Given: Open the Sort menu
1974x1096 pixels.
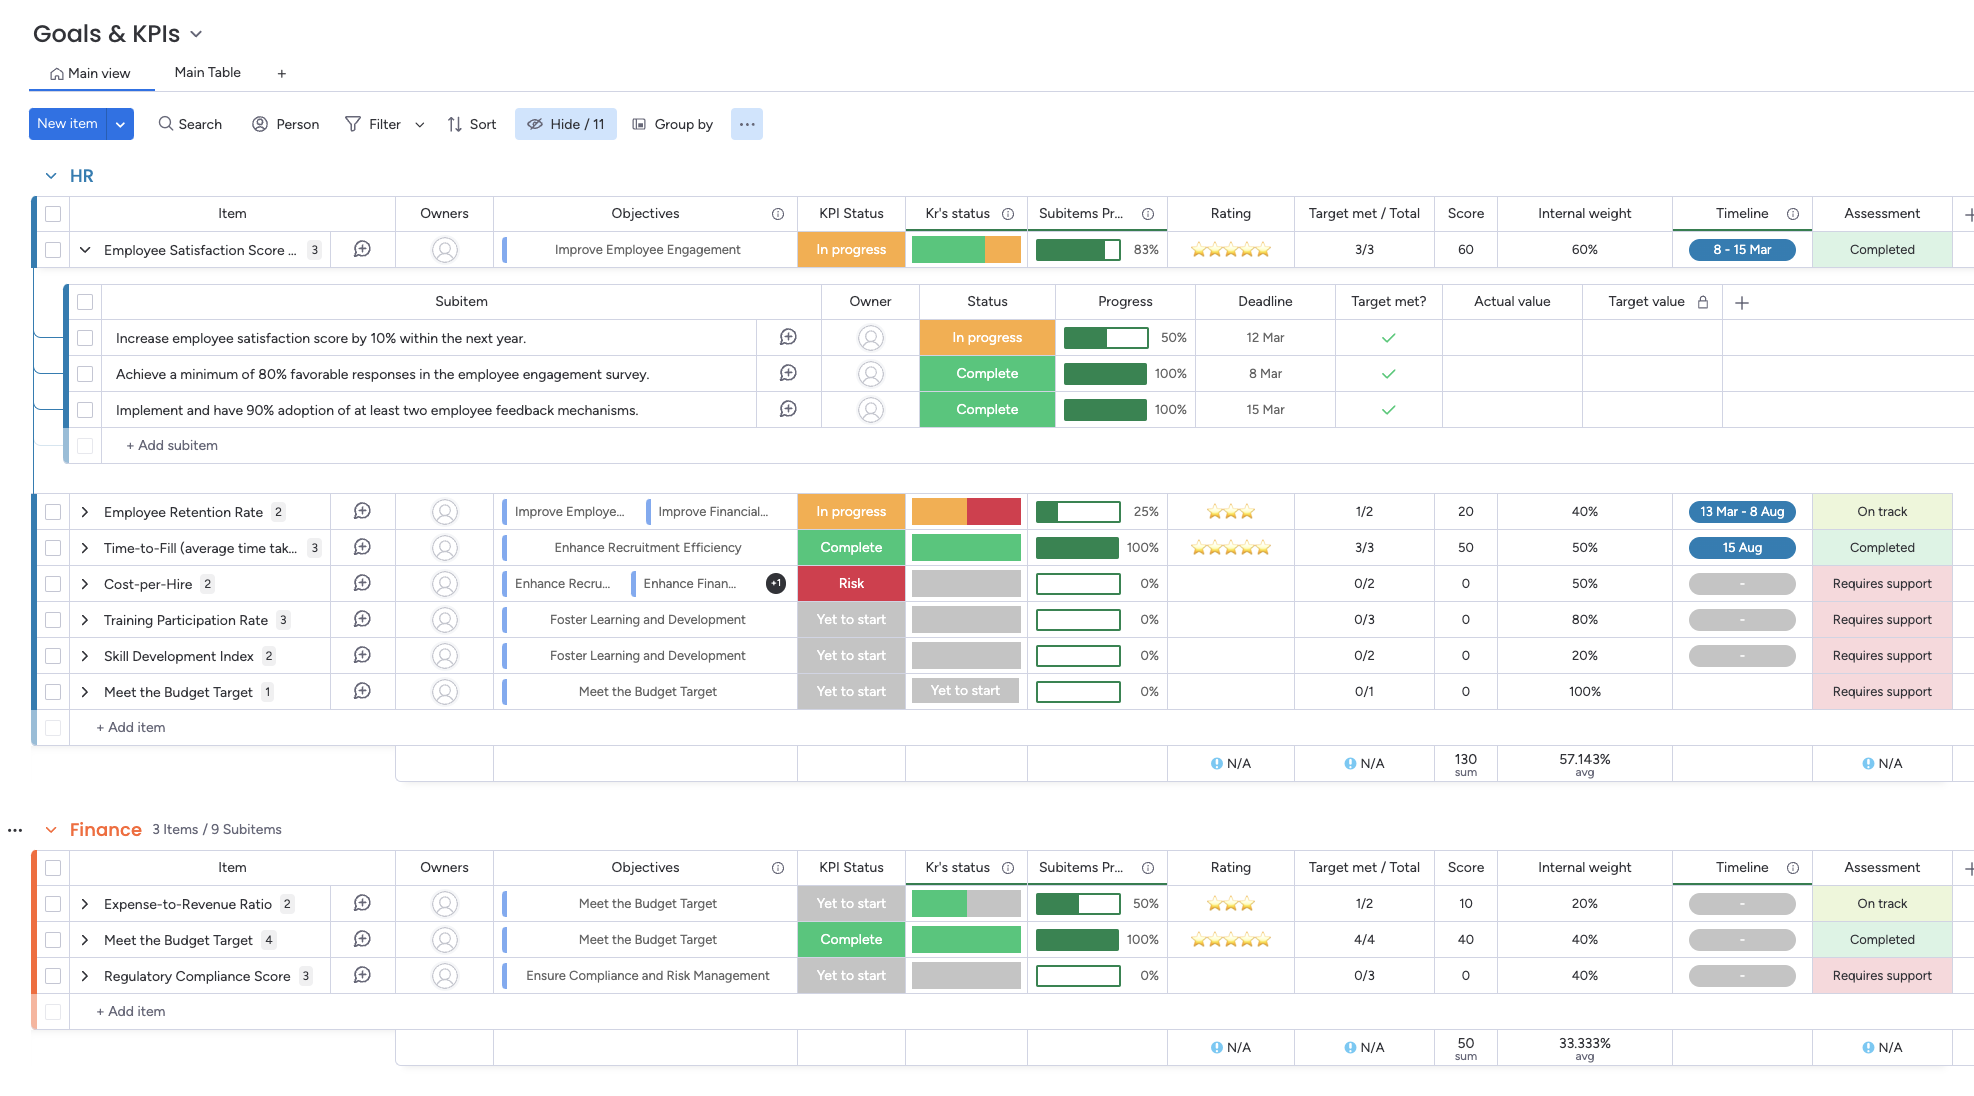Looking at the screenshot, I should point(471,124).
